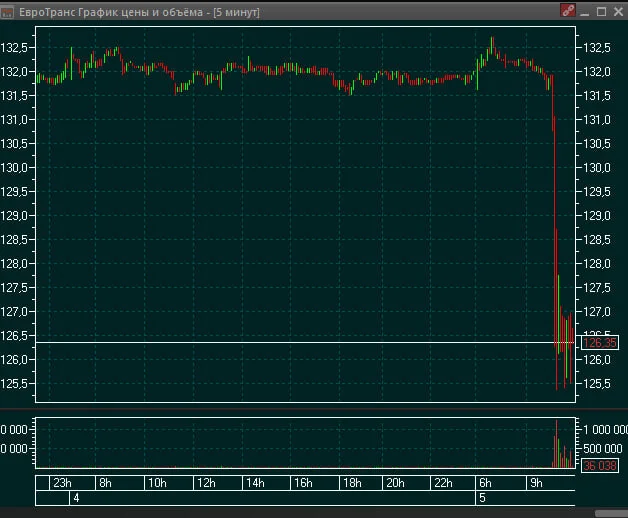The width and height of the screenshot is (628, 518).
Task: Click the 14h time axis label
Action: pyautogui.click(x=255, y=483)
